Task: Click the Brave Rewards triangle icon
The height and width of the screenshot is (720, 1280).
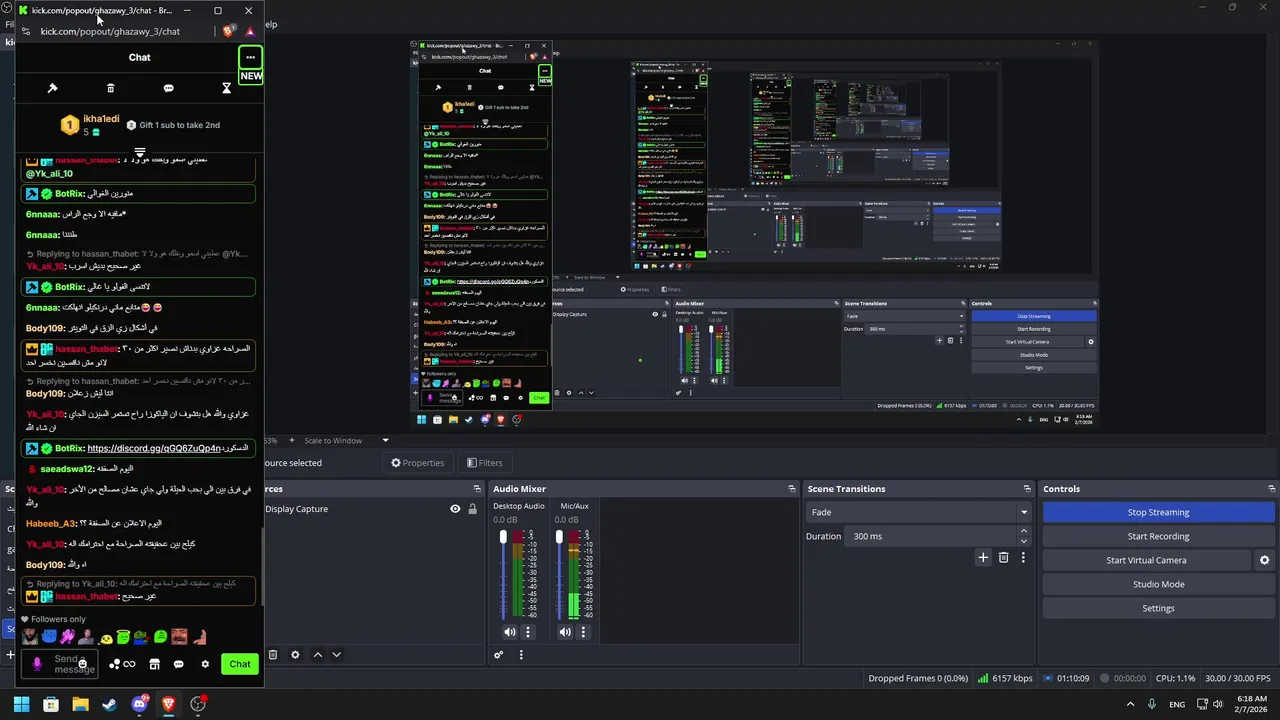Action: coord(250,31)
